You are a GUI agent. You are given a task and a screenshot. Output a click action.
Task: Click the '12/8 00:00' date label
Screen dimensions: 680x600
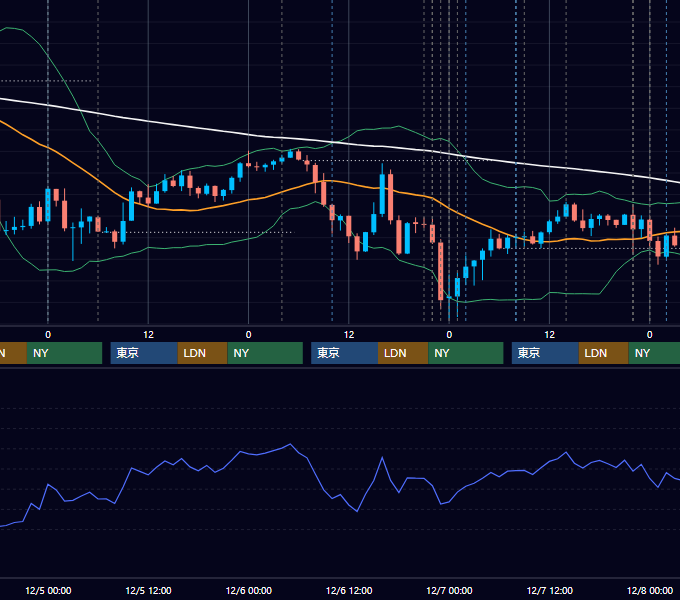click(x=650, y=590)
